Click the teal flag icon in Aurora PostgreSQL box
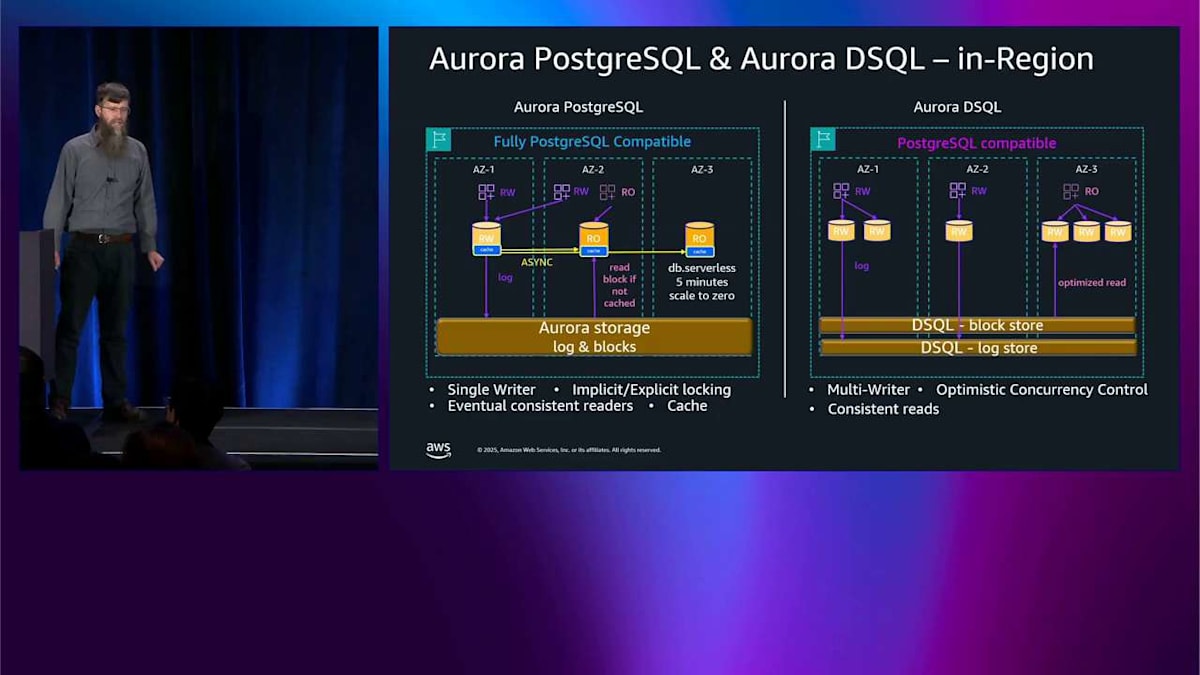Screen dimensions: 1200x675 (438, 140)
